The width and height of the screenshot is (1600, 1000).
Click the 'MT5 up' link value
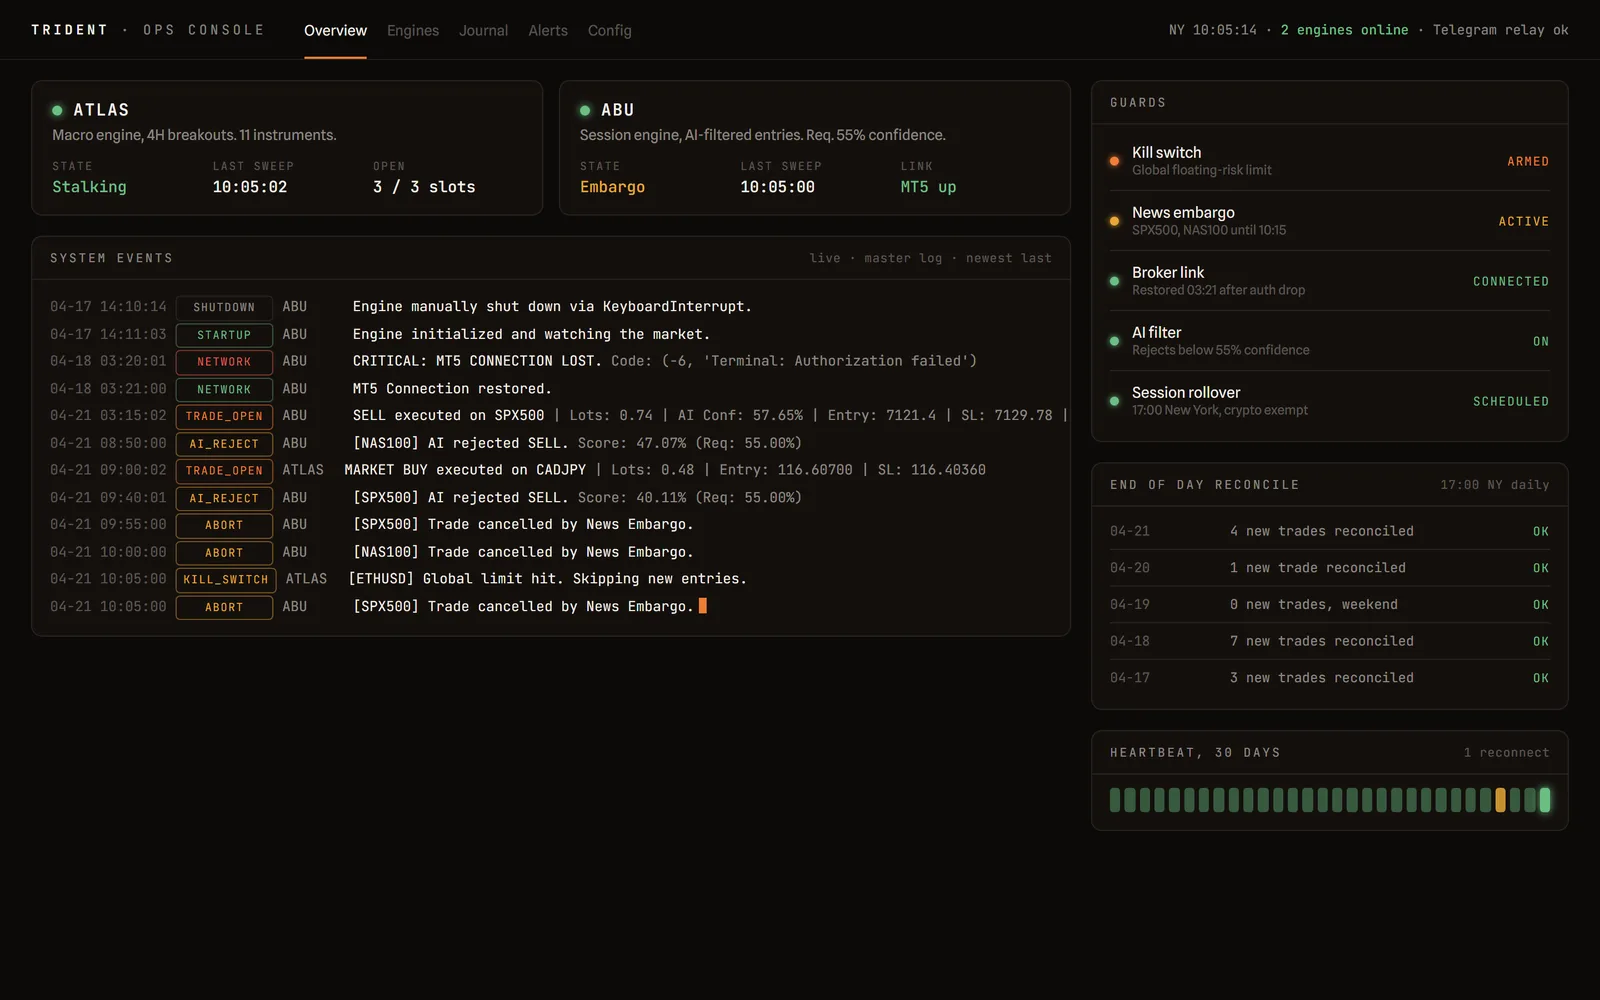[x=928, y=187]
